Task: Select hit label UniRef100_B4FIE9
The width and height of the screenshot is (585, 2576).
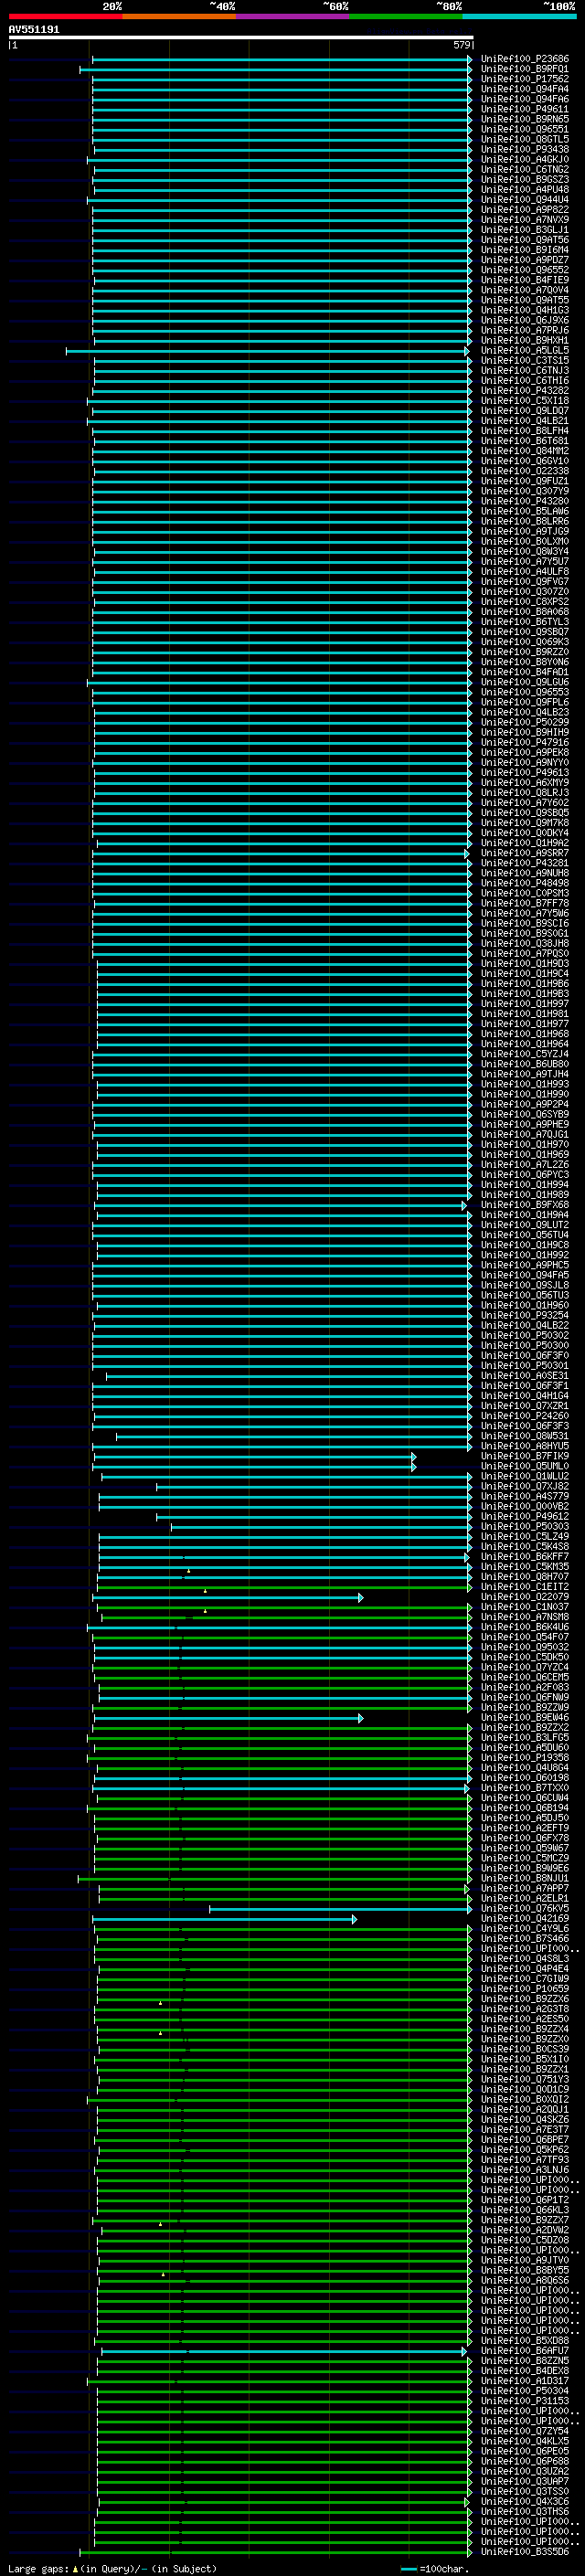Action: click(x=524, y=280)
